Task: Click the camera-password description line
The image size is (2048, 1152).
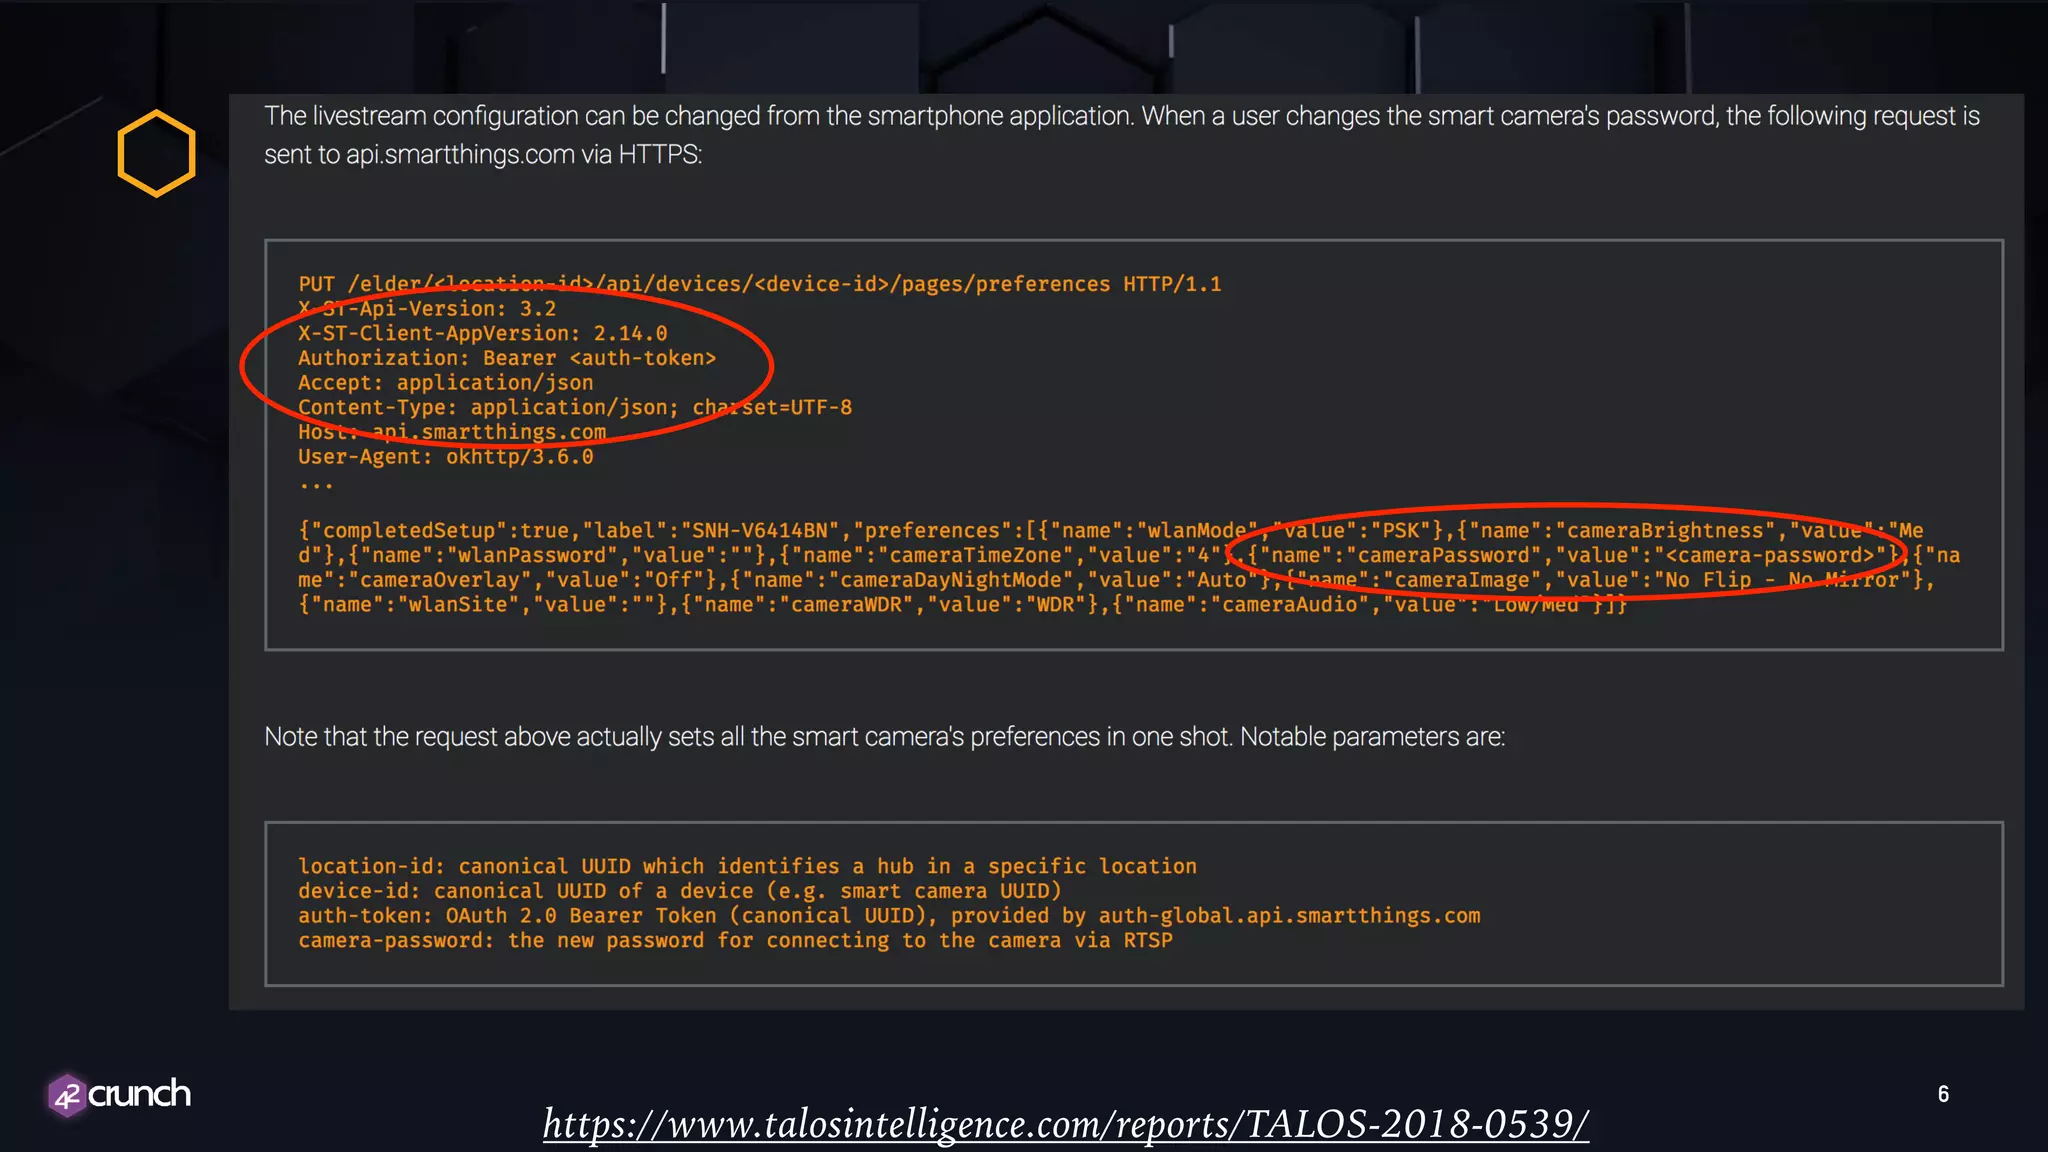Action: pos(735,940)
